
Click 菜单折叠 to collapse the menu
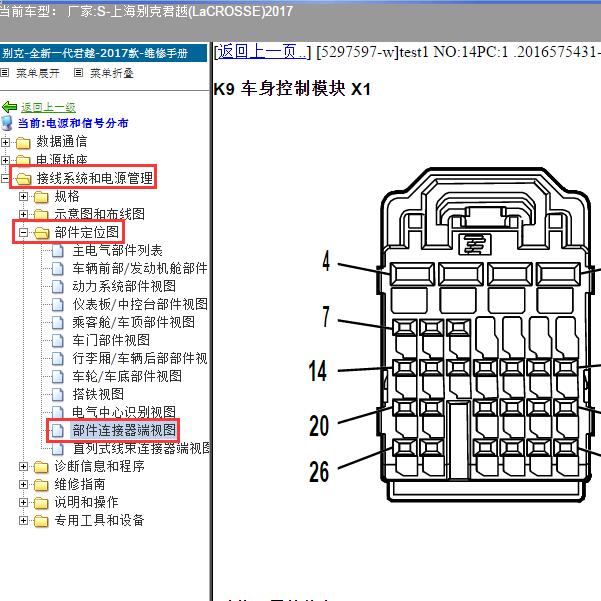tap(112, 73)
